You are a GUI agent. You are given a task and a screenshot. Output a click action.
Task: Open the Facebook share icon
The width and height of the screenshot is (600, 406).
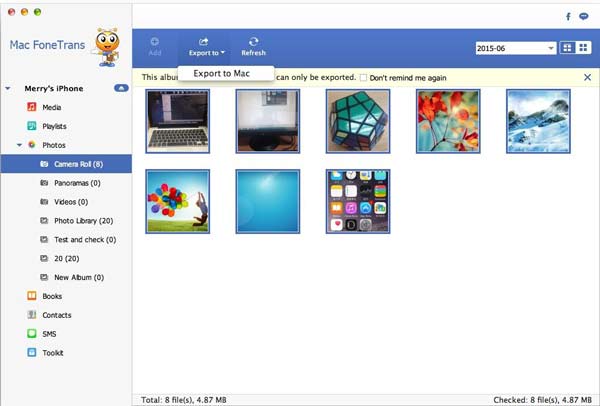tap(568, 17)
